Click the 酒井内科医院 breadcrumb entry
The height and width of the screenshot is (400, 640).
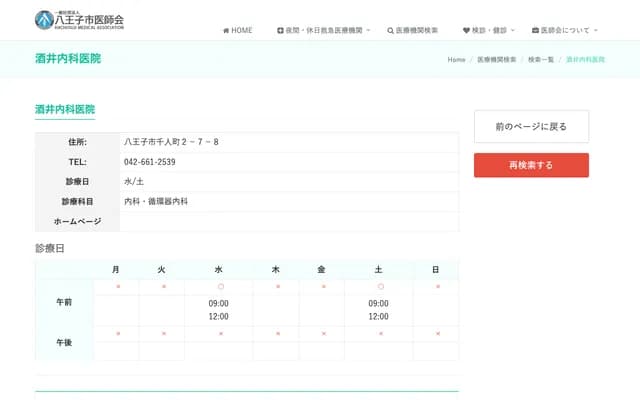pyautogui.click(x=585, y=60)
